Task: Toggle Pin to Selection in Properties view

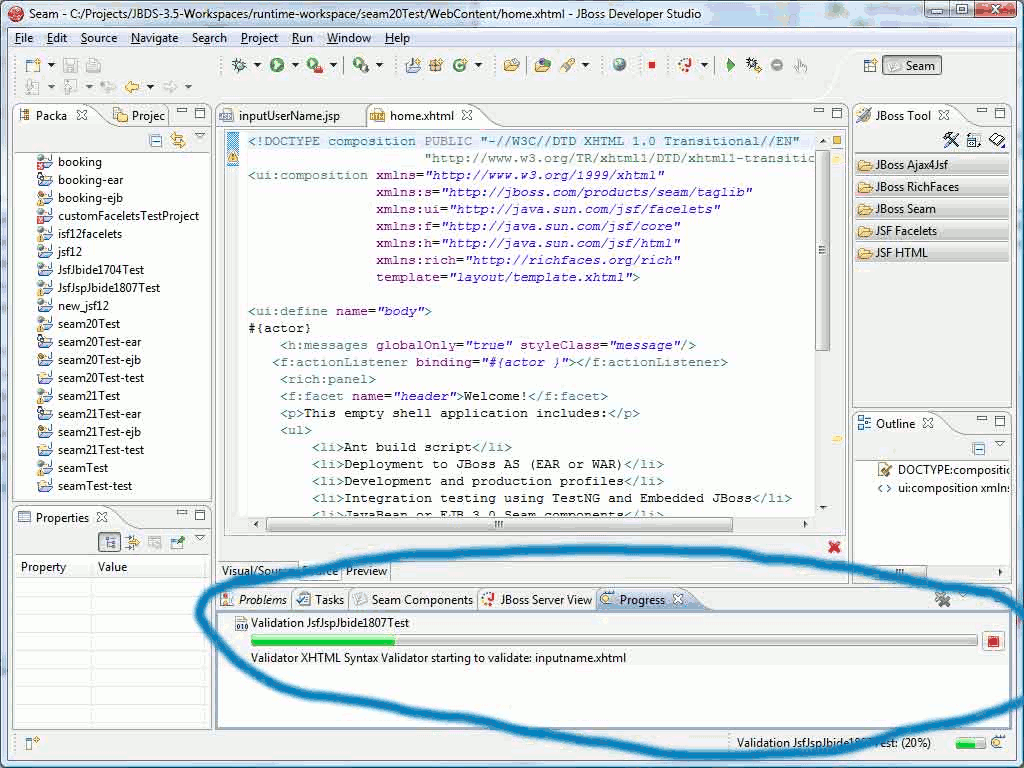Action: pyautogui.click(x=177, y=542)
